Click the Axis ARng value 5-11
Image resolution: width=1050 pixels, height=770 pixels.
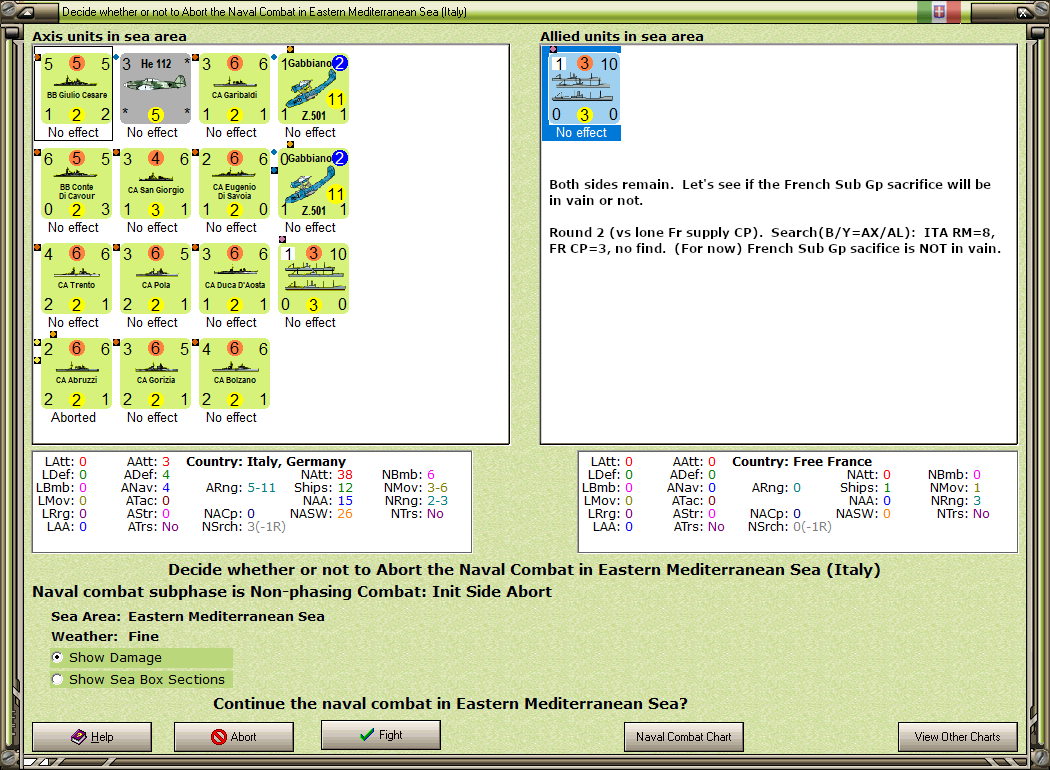(x=261, y=487)
